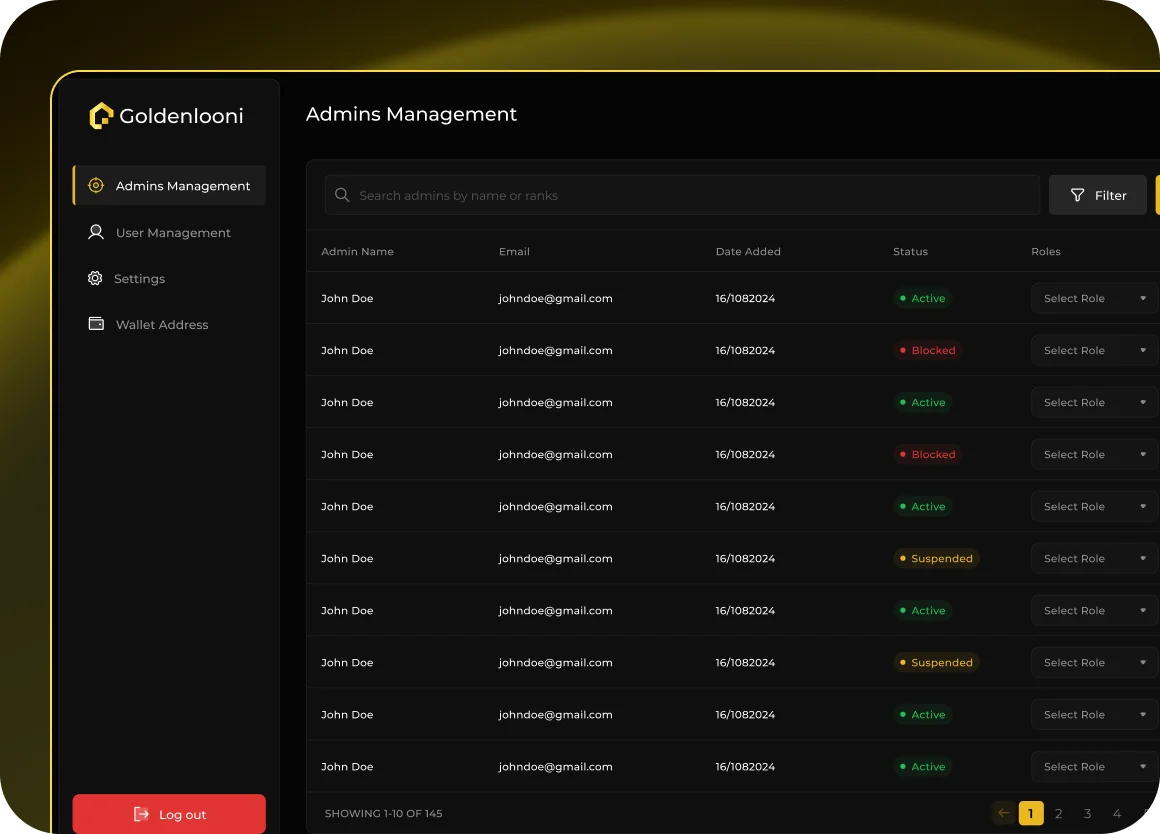
Task: Click the Goldenlooni logo icon
Action: click(x=101, y=116)
